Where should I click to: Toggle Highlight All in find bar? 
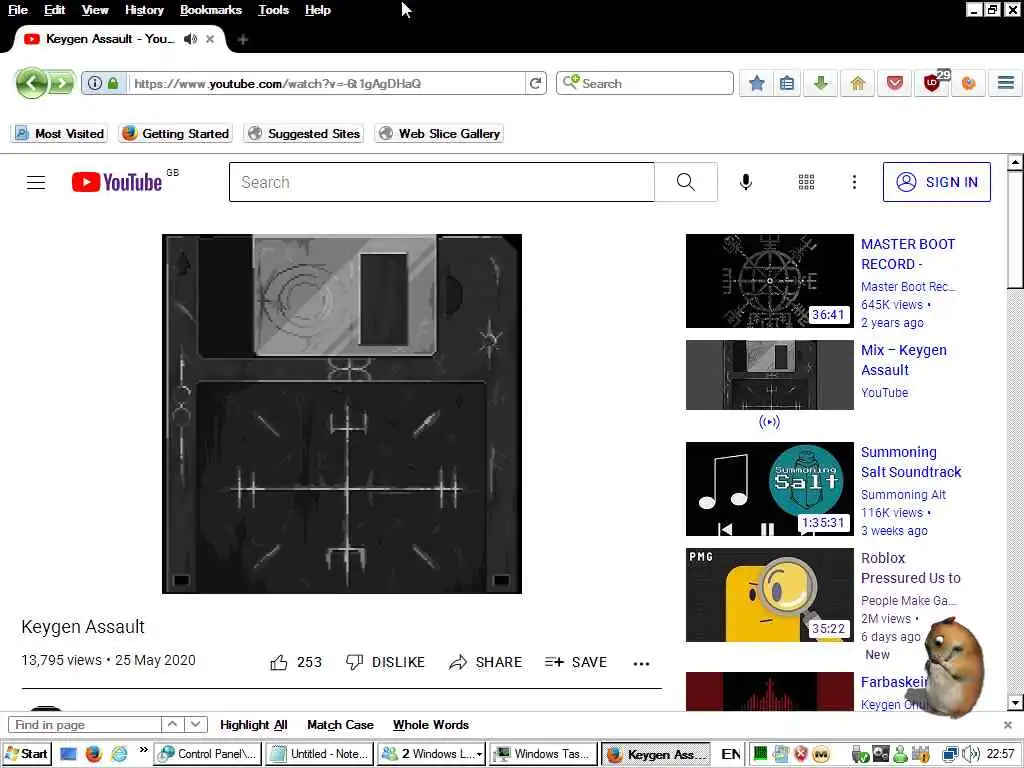click(x=253, y=725)
